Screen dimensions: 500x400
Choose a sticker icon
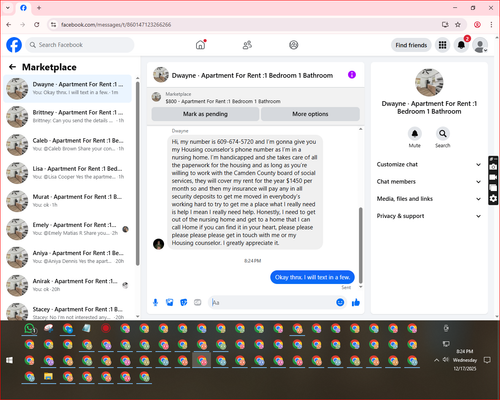(184, 302)
